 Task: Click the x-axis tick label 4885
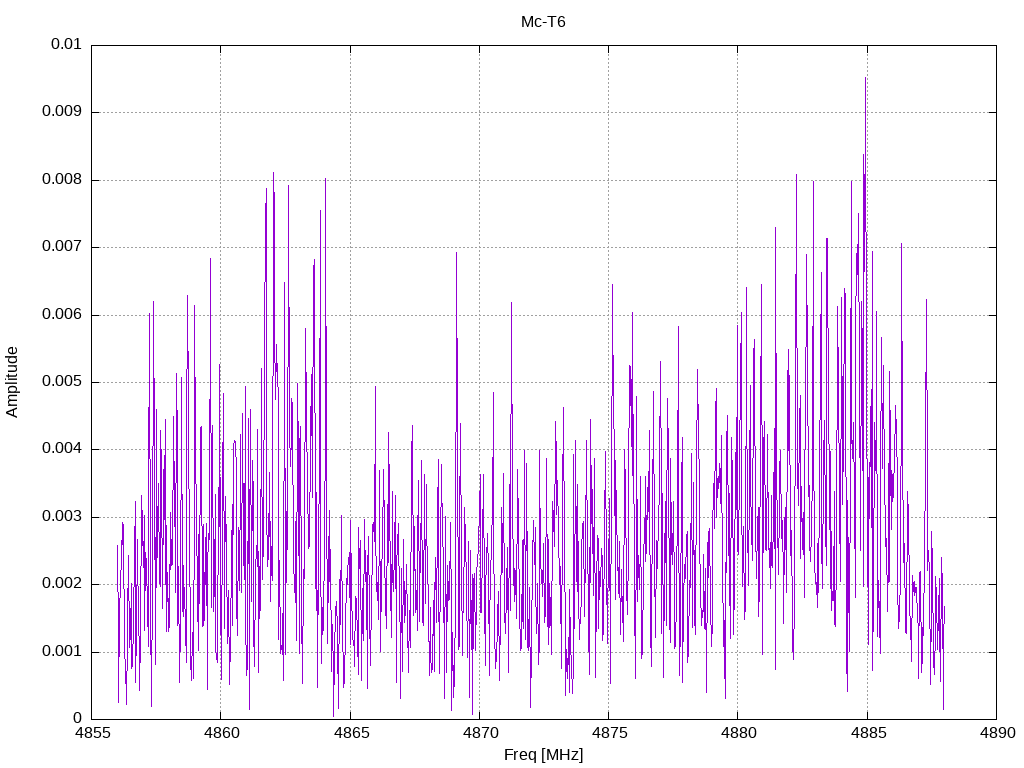click(868, 733)
